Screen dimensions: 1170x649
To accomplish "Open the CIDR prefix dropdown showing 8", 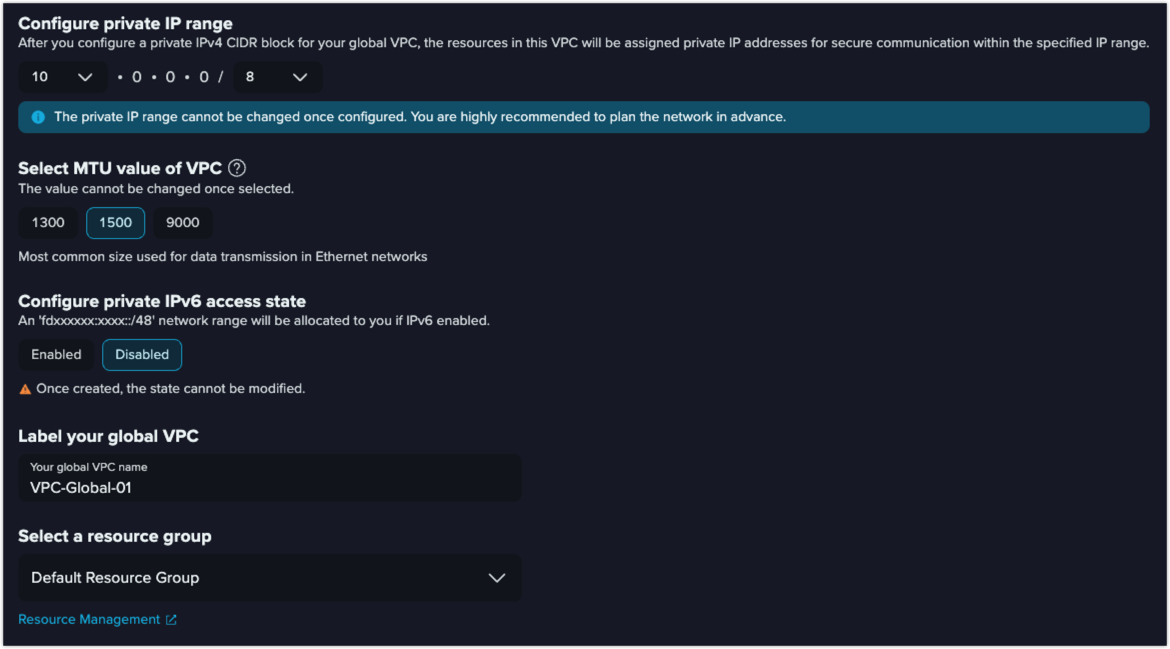I will click(278, 78).
